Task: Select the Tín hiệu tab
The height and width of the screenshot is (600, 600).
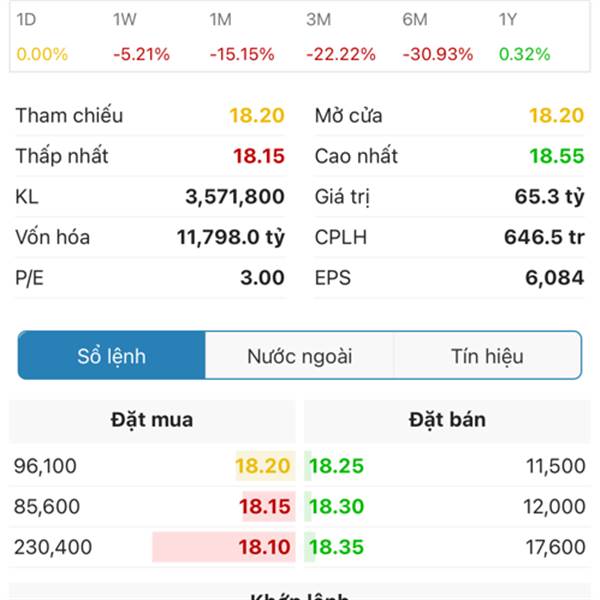Action: point(487,356)
